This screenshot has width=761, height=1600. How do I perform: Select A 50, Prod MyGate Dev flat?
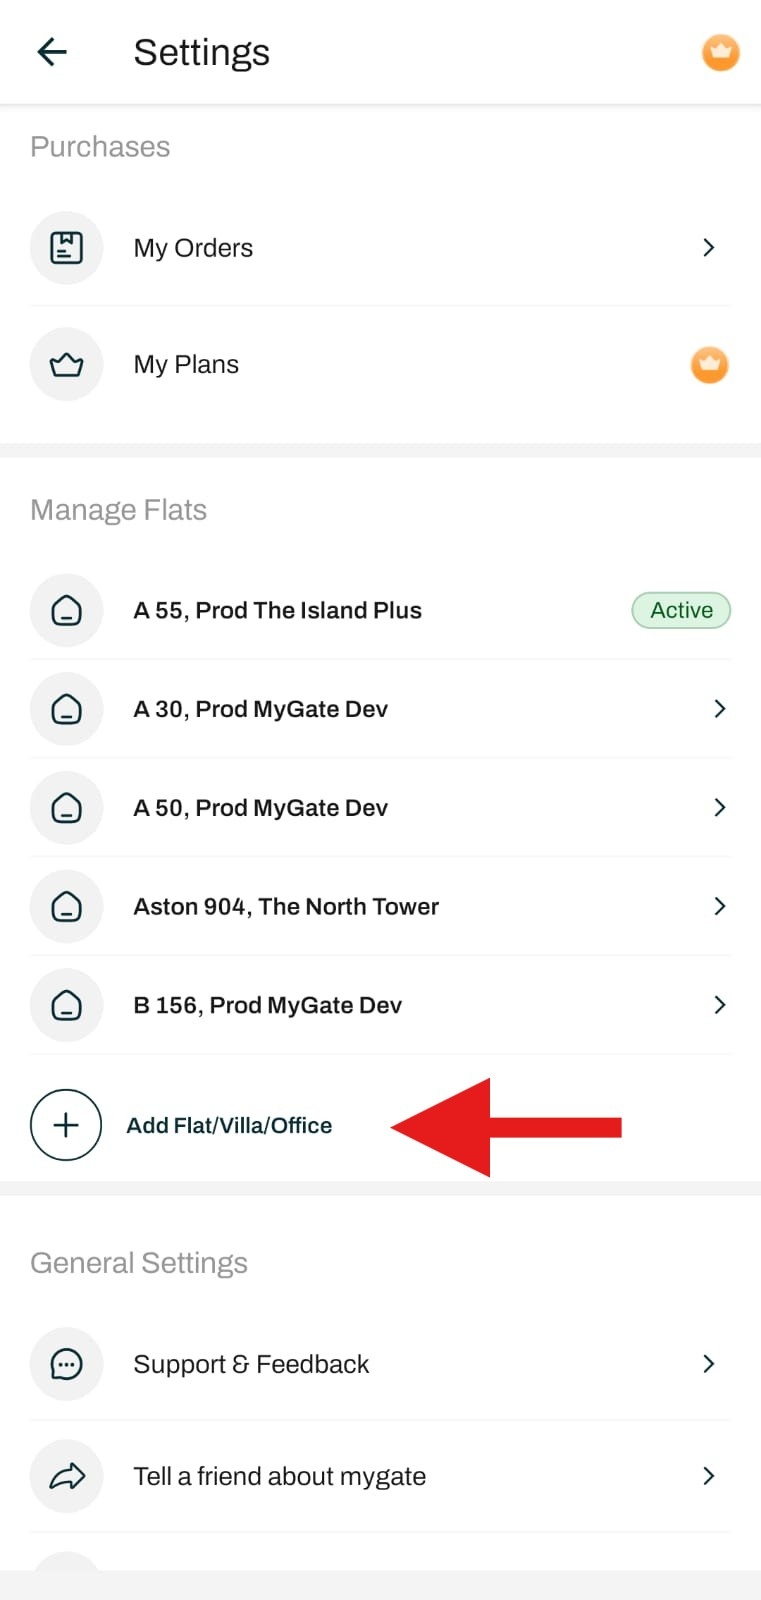tap(380, 808)
